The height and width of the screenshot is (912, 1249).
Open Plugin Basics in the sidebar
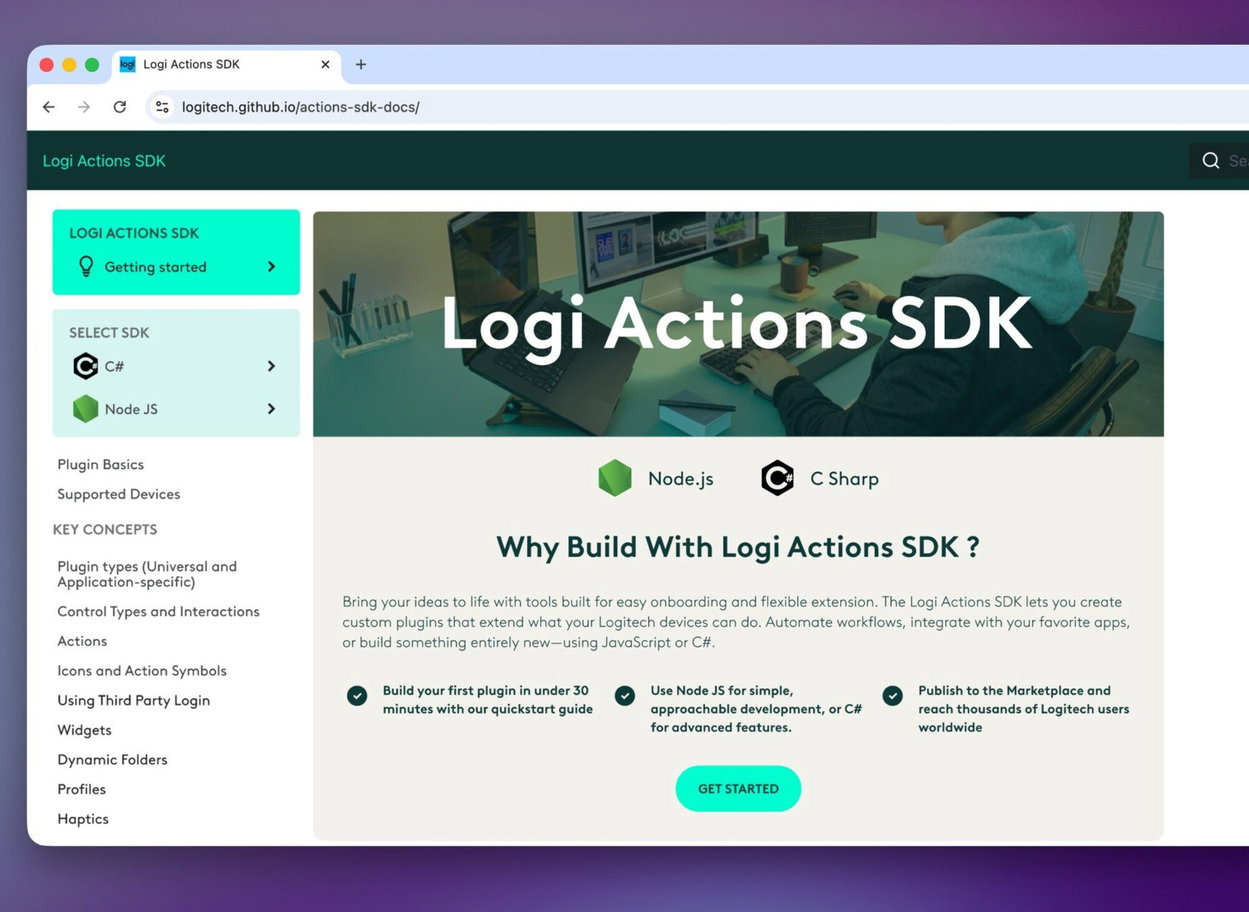[x=101, y=465]
